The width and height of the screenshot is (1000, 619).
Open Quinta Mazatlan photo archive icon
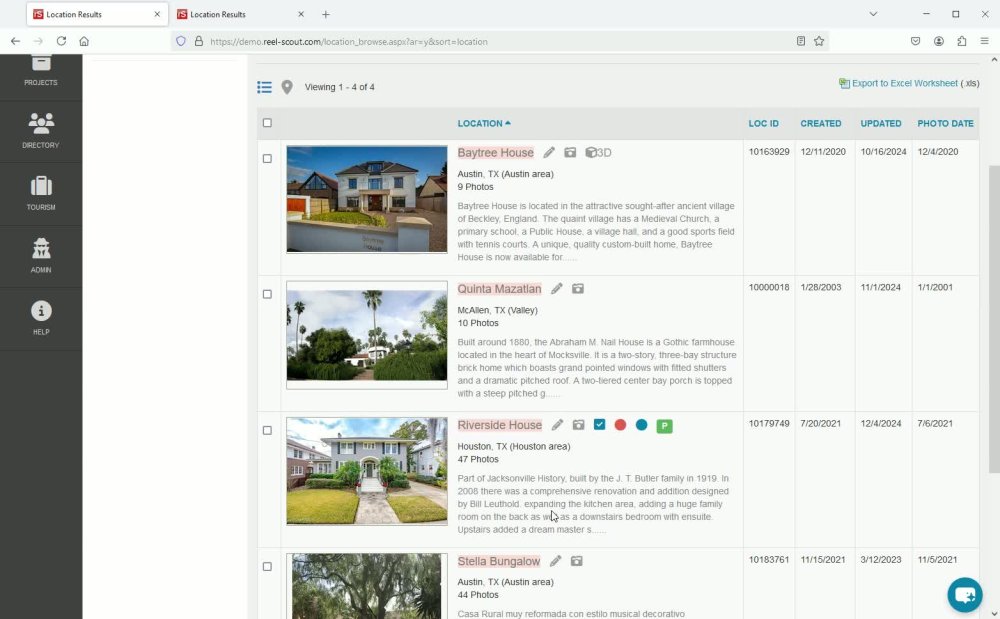[x=578, y=289]
